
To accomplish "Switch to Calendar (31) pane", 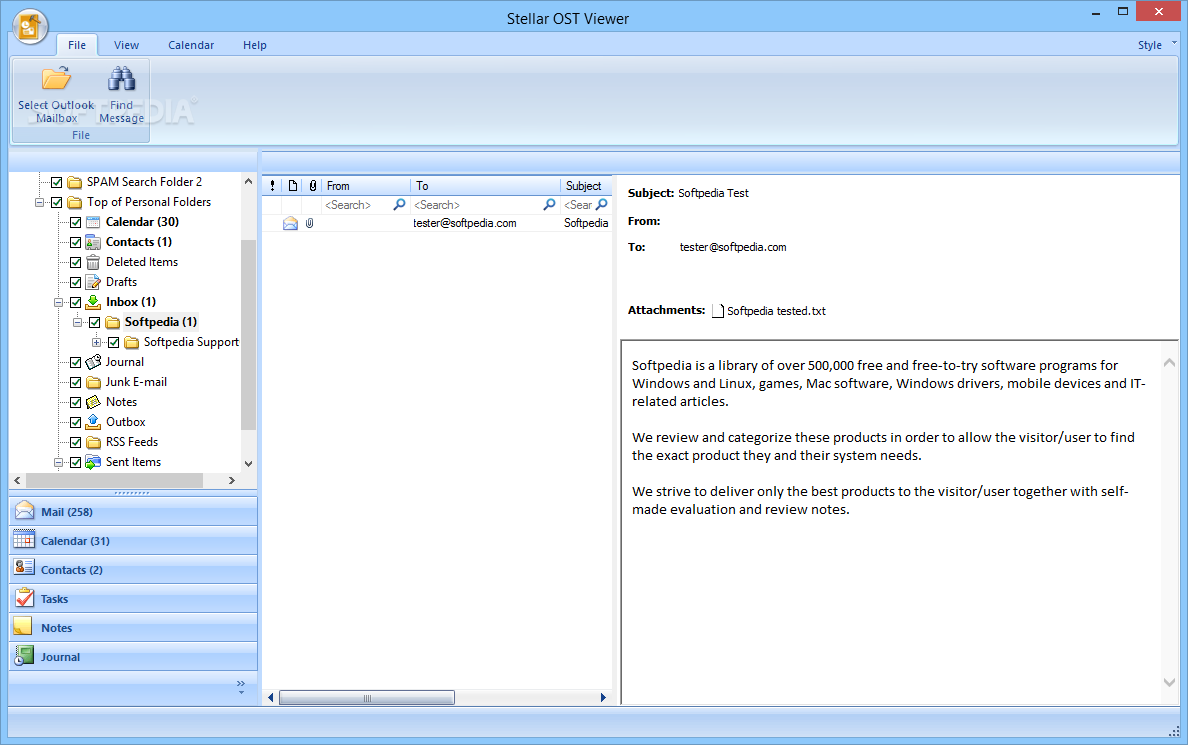I will pos(133,540).
